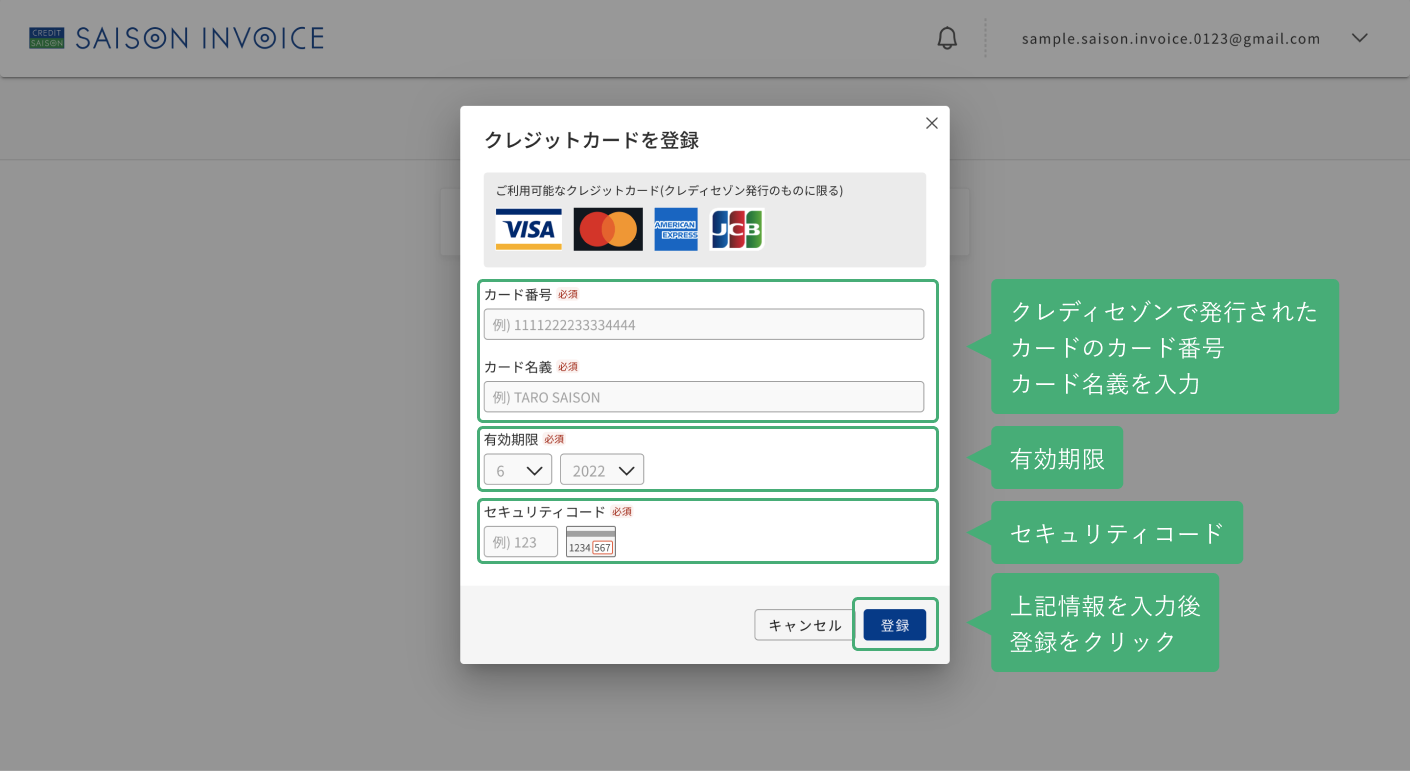The height and width of the screenshot is (771, 1410).
Task: Click the security code card illustration
Action: point(591,541)
